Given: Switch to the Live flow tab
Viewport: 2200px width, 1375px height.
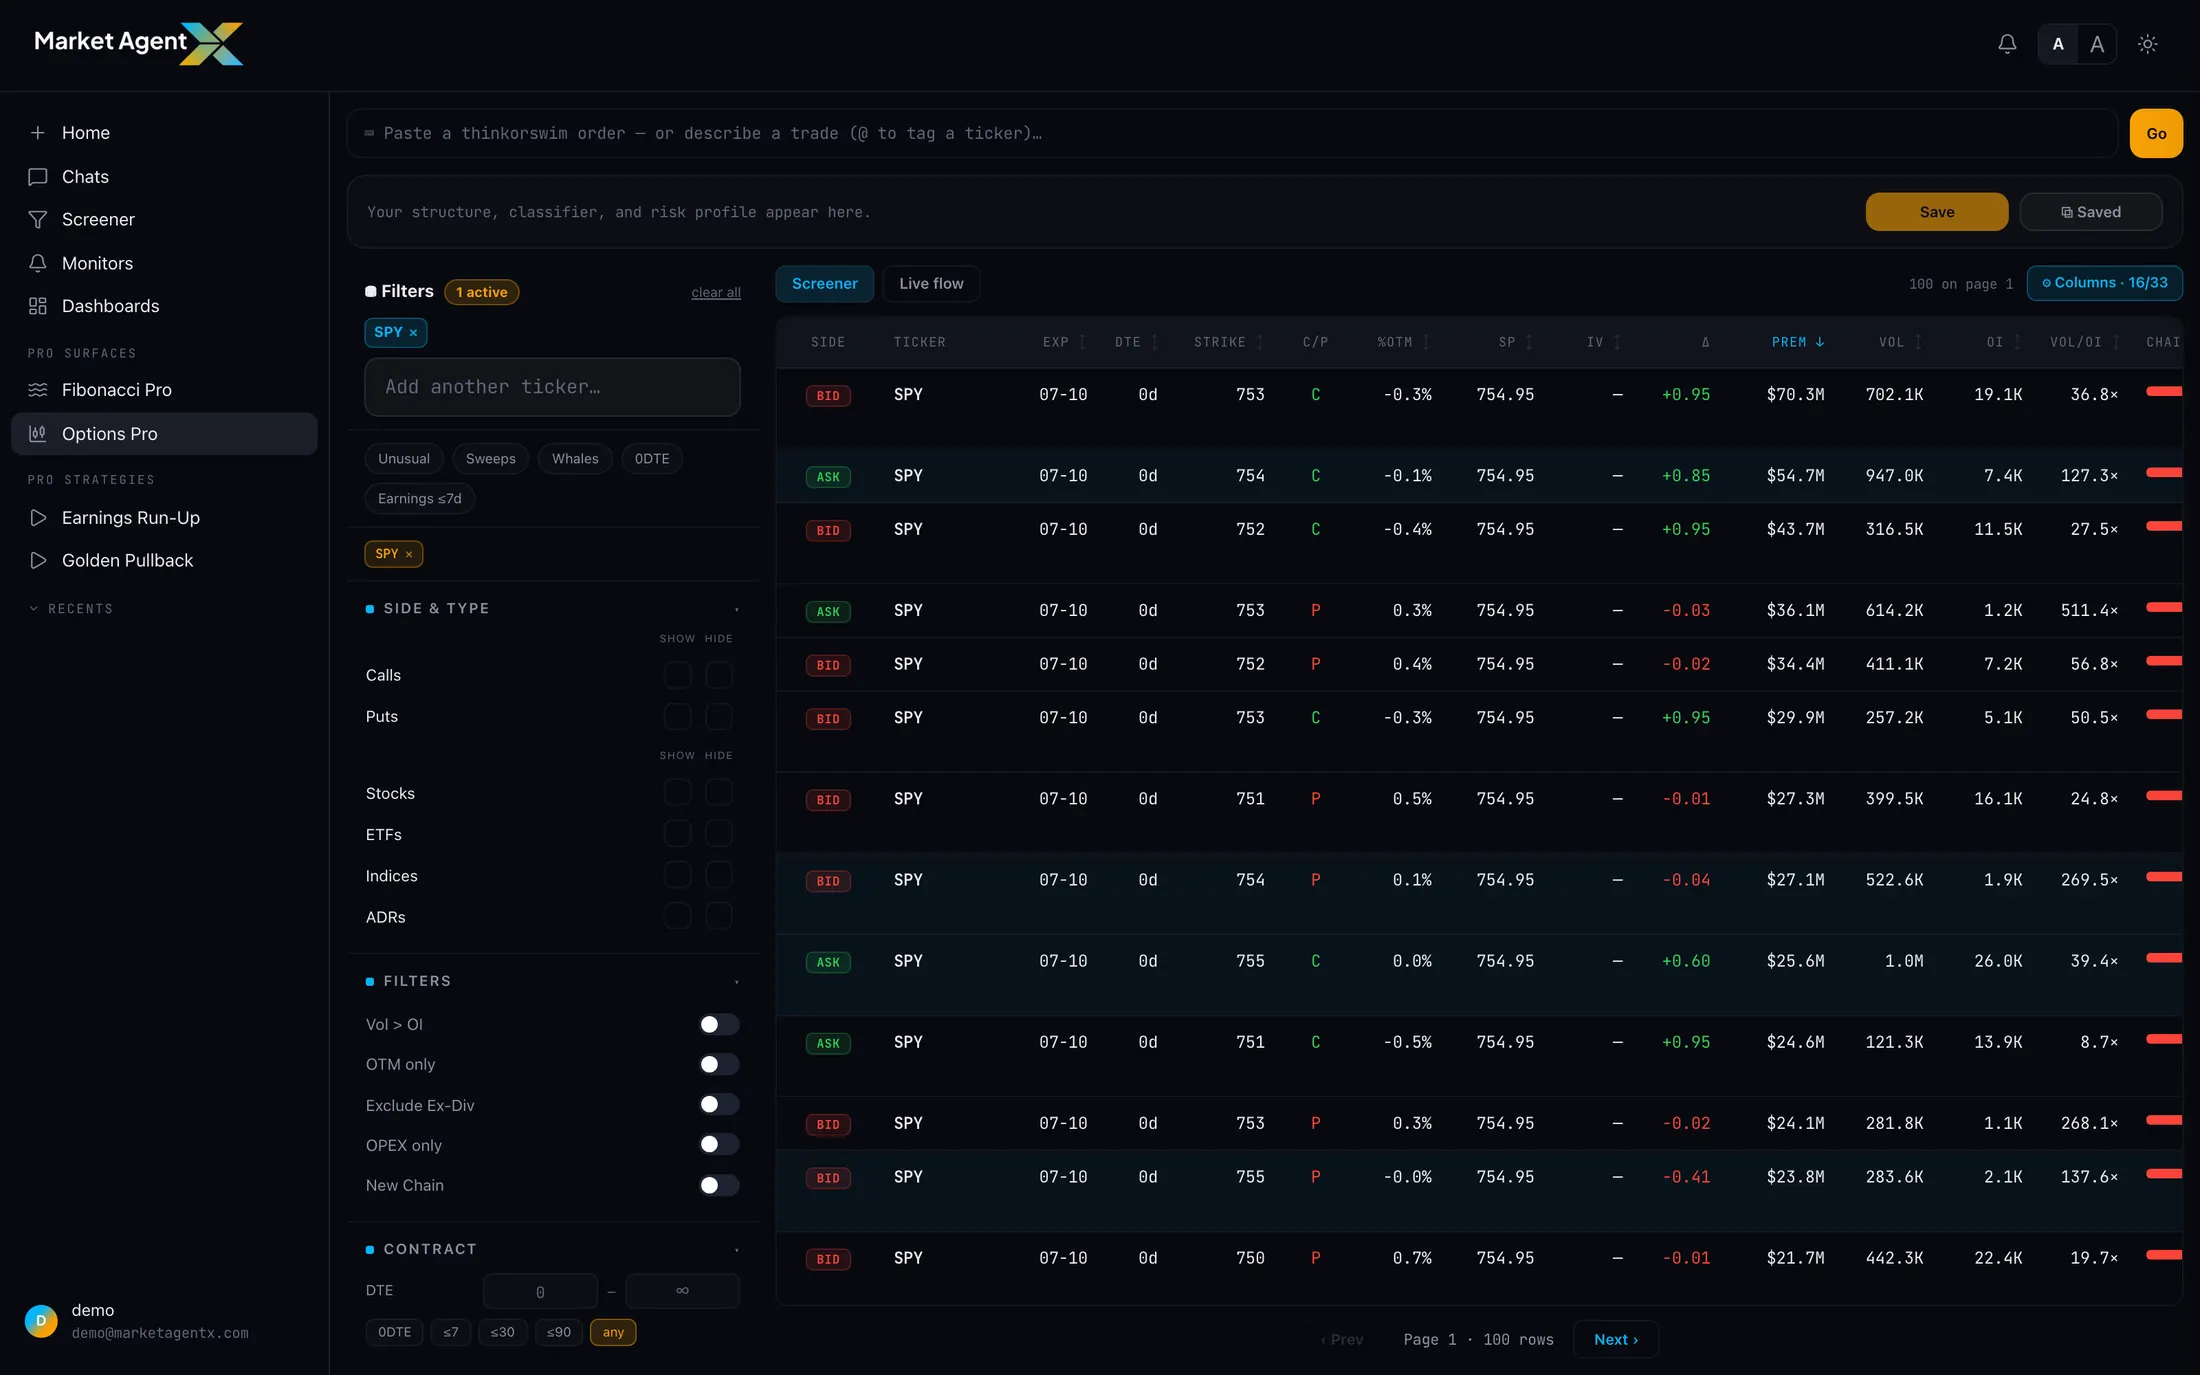Looking at the screenshot, I should 931,284.
